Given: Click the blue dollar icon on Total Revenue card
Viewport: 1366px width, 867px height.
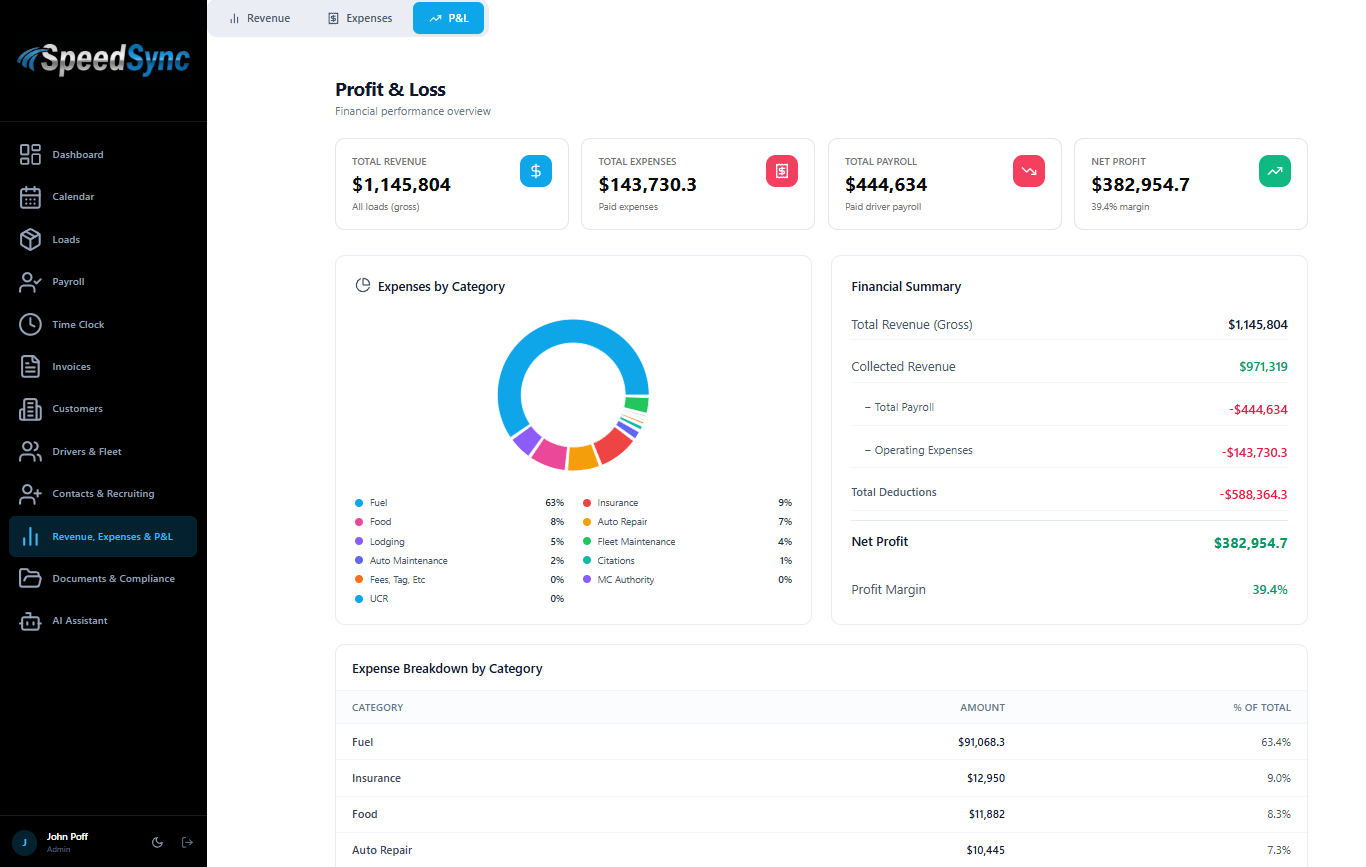Looking at the screenshot, I should [535, 171].
